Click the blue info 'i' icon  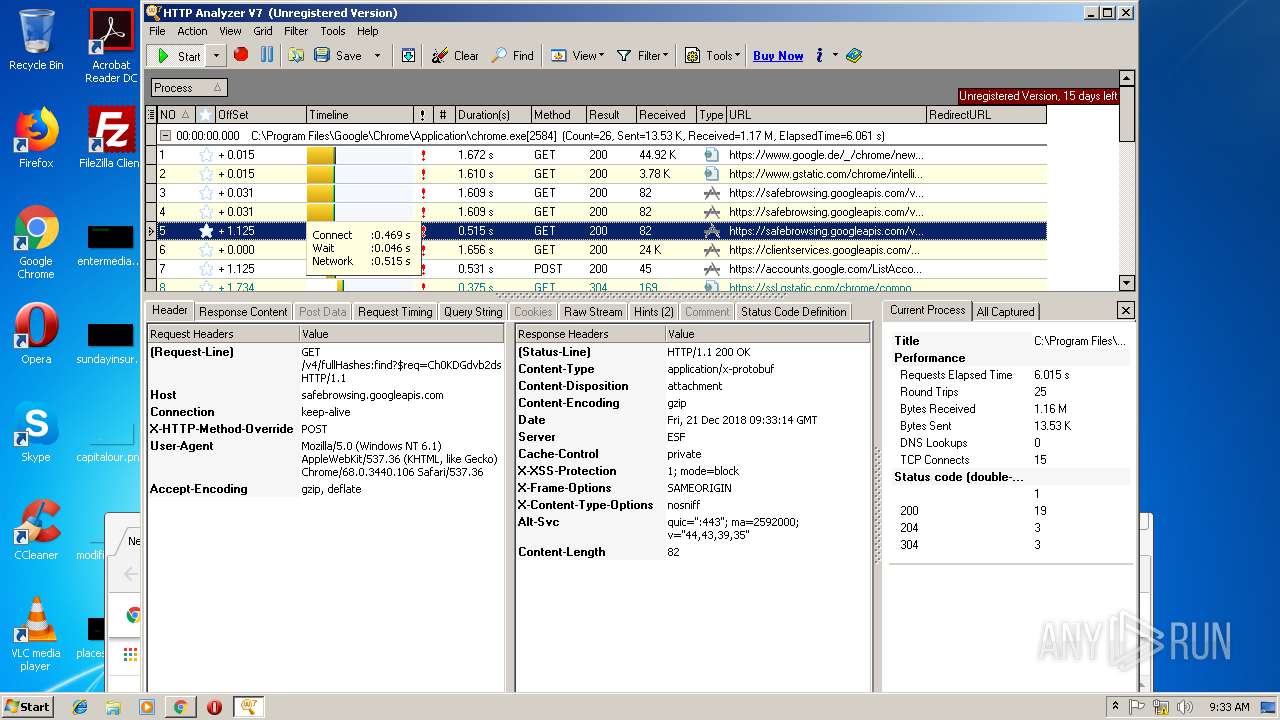tap(819, 55)
